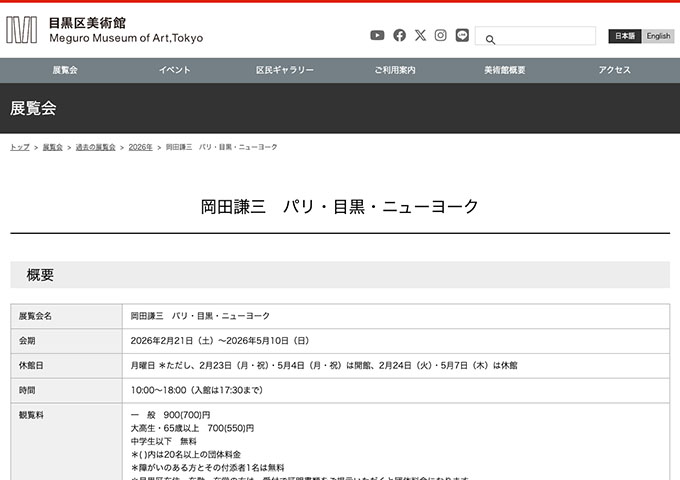
Task: Open the イベント navigation menu
Action: [174, 70]
